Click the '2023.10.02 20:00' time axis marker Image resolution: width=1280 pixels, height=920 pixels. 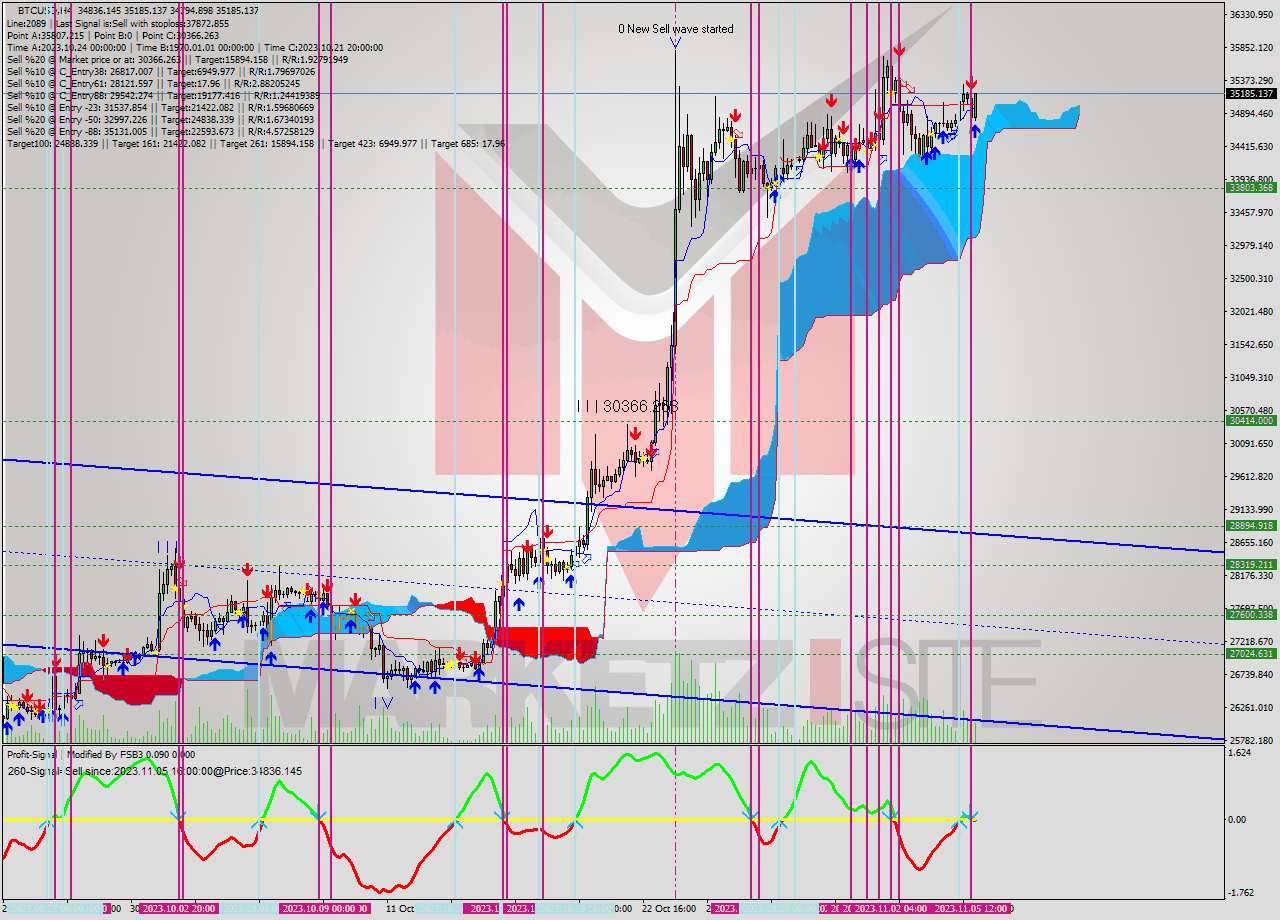pyautogui.click(x=179, y=909)
